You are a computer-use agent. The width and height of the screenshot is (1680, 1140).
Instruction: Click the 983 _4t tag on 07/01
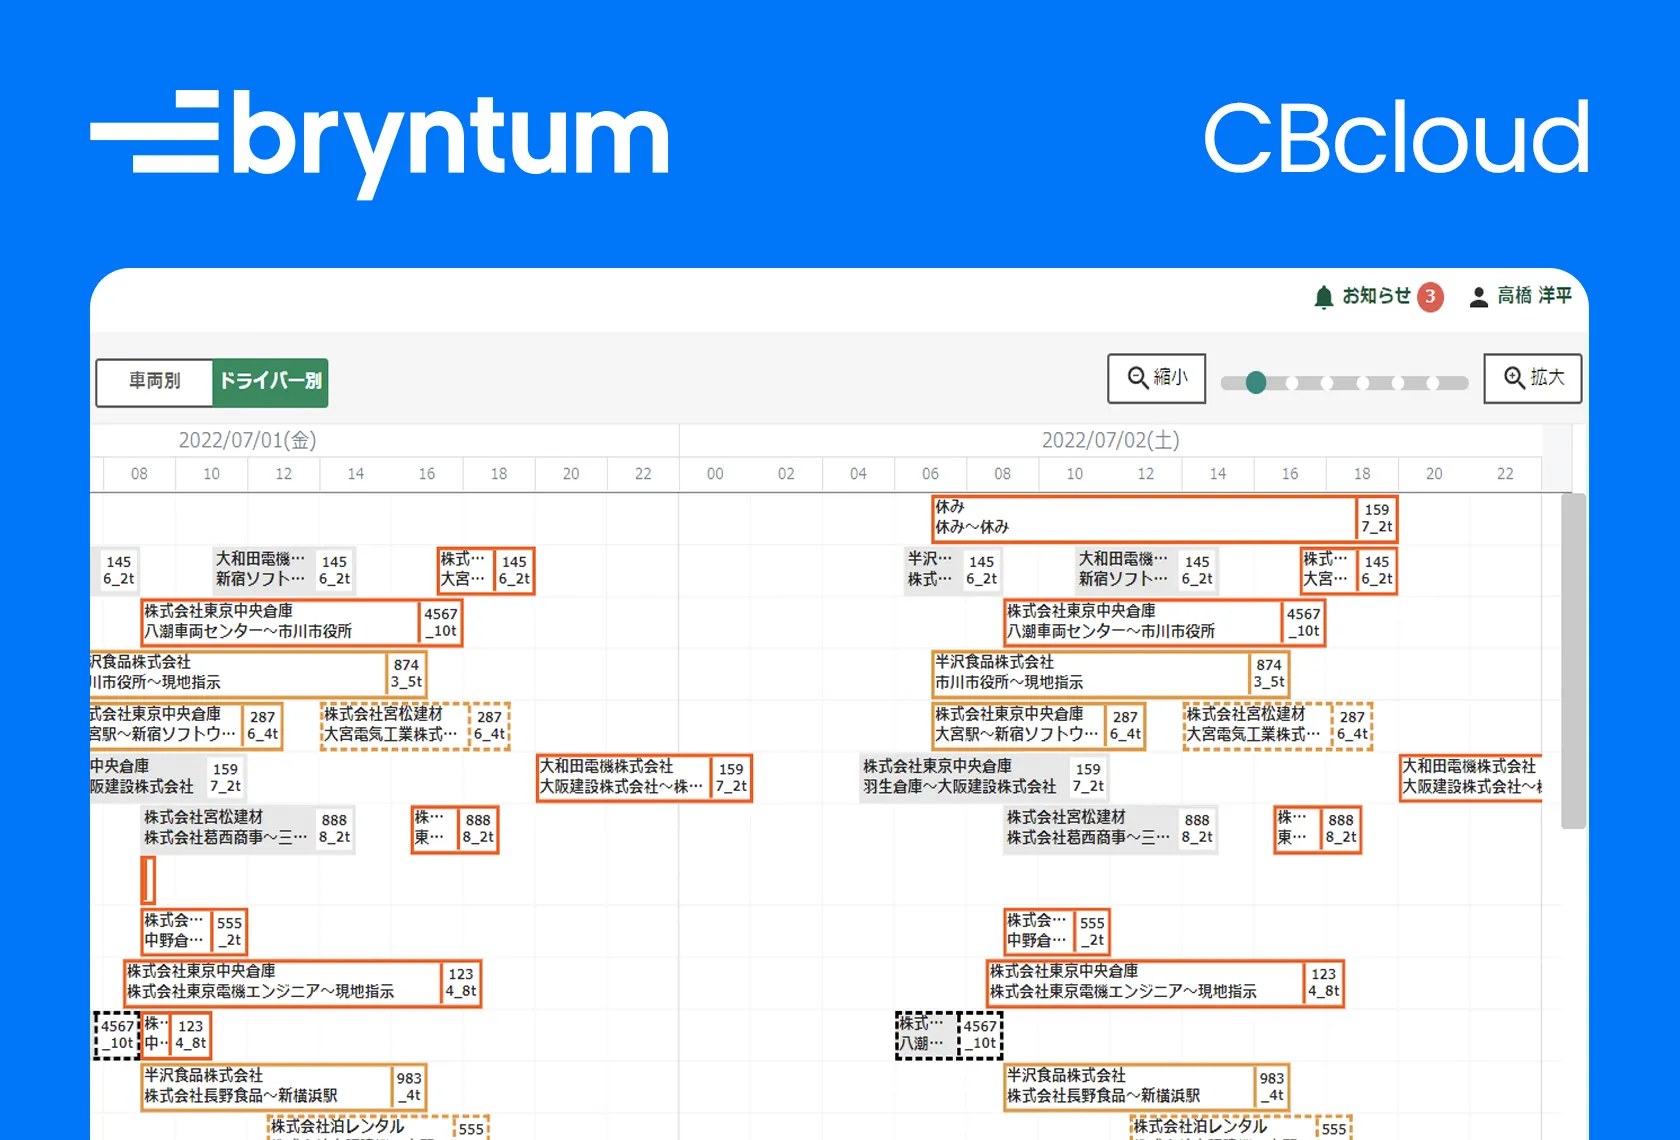[409, 1086]
